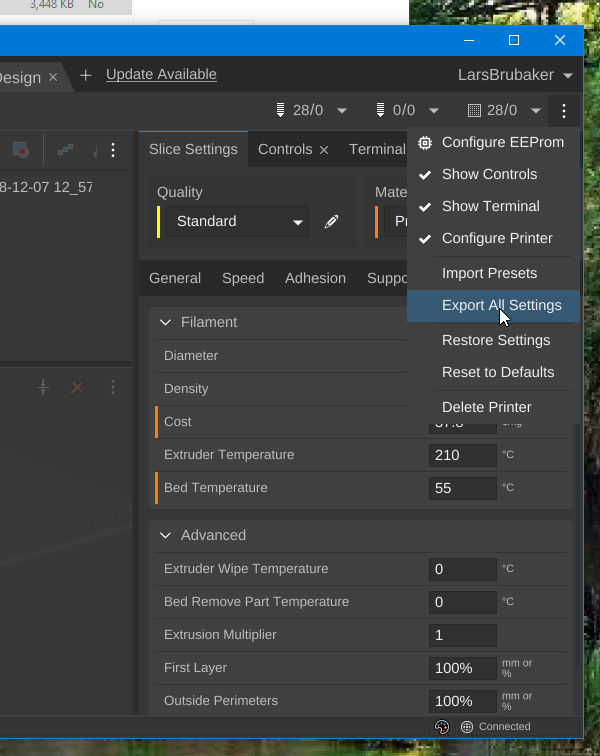Screen dimensions: 600x756
Task: Choose Delete Printer
Action: point(493,407)
